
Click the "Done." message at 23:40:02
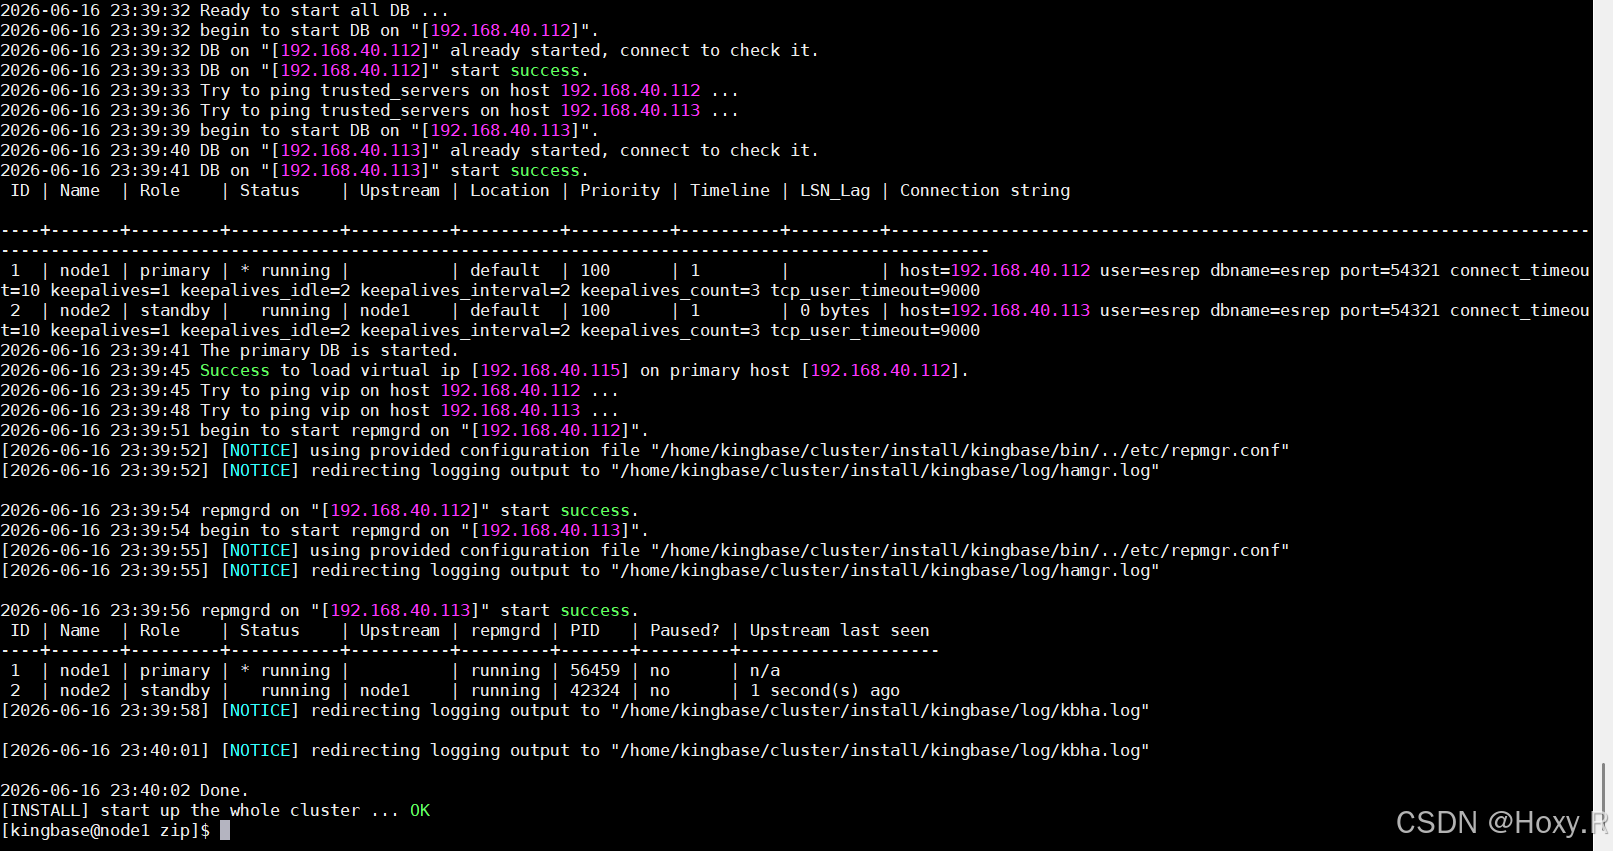tap(225, 790)
